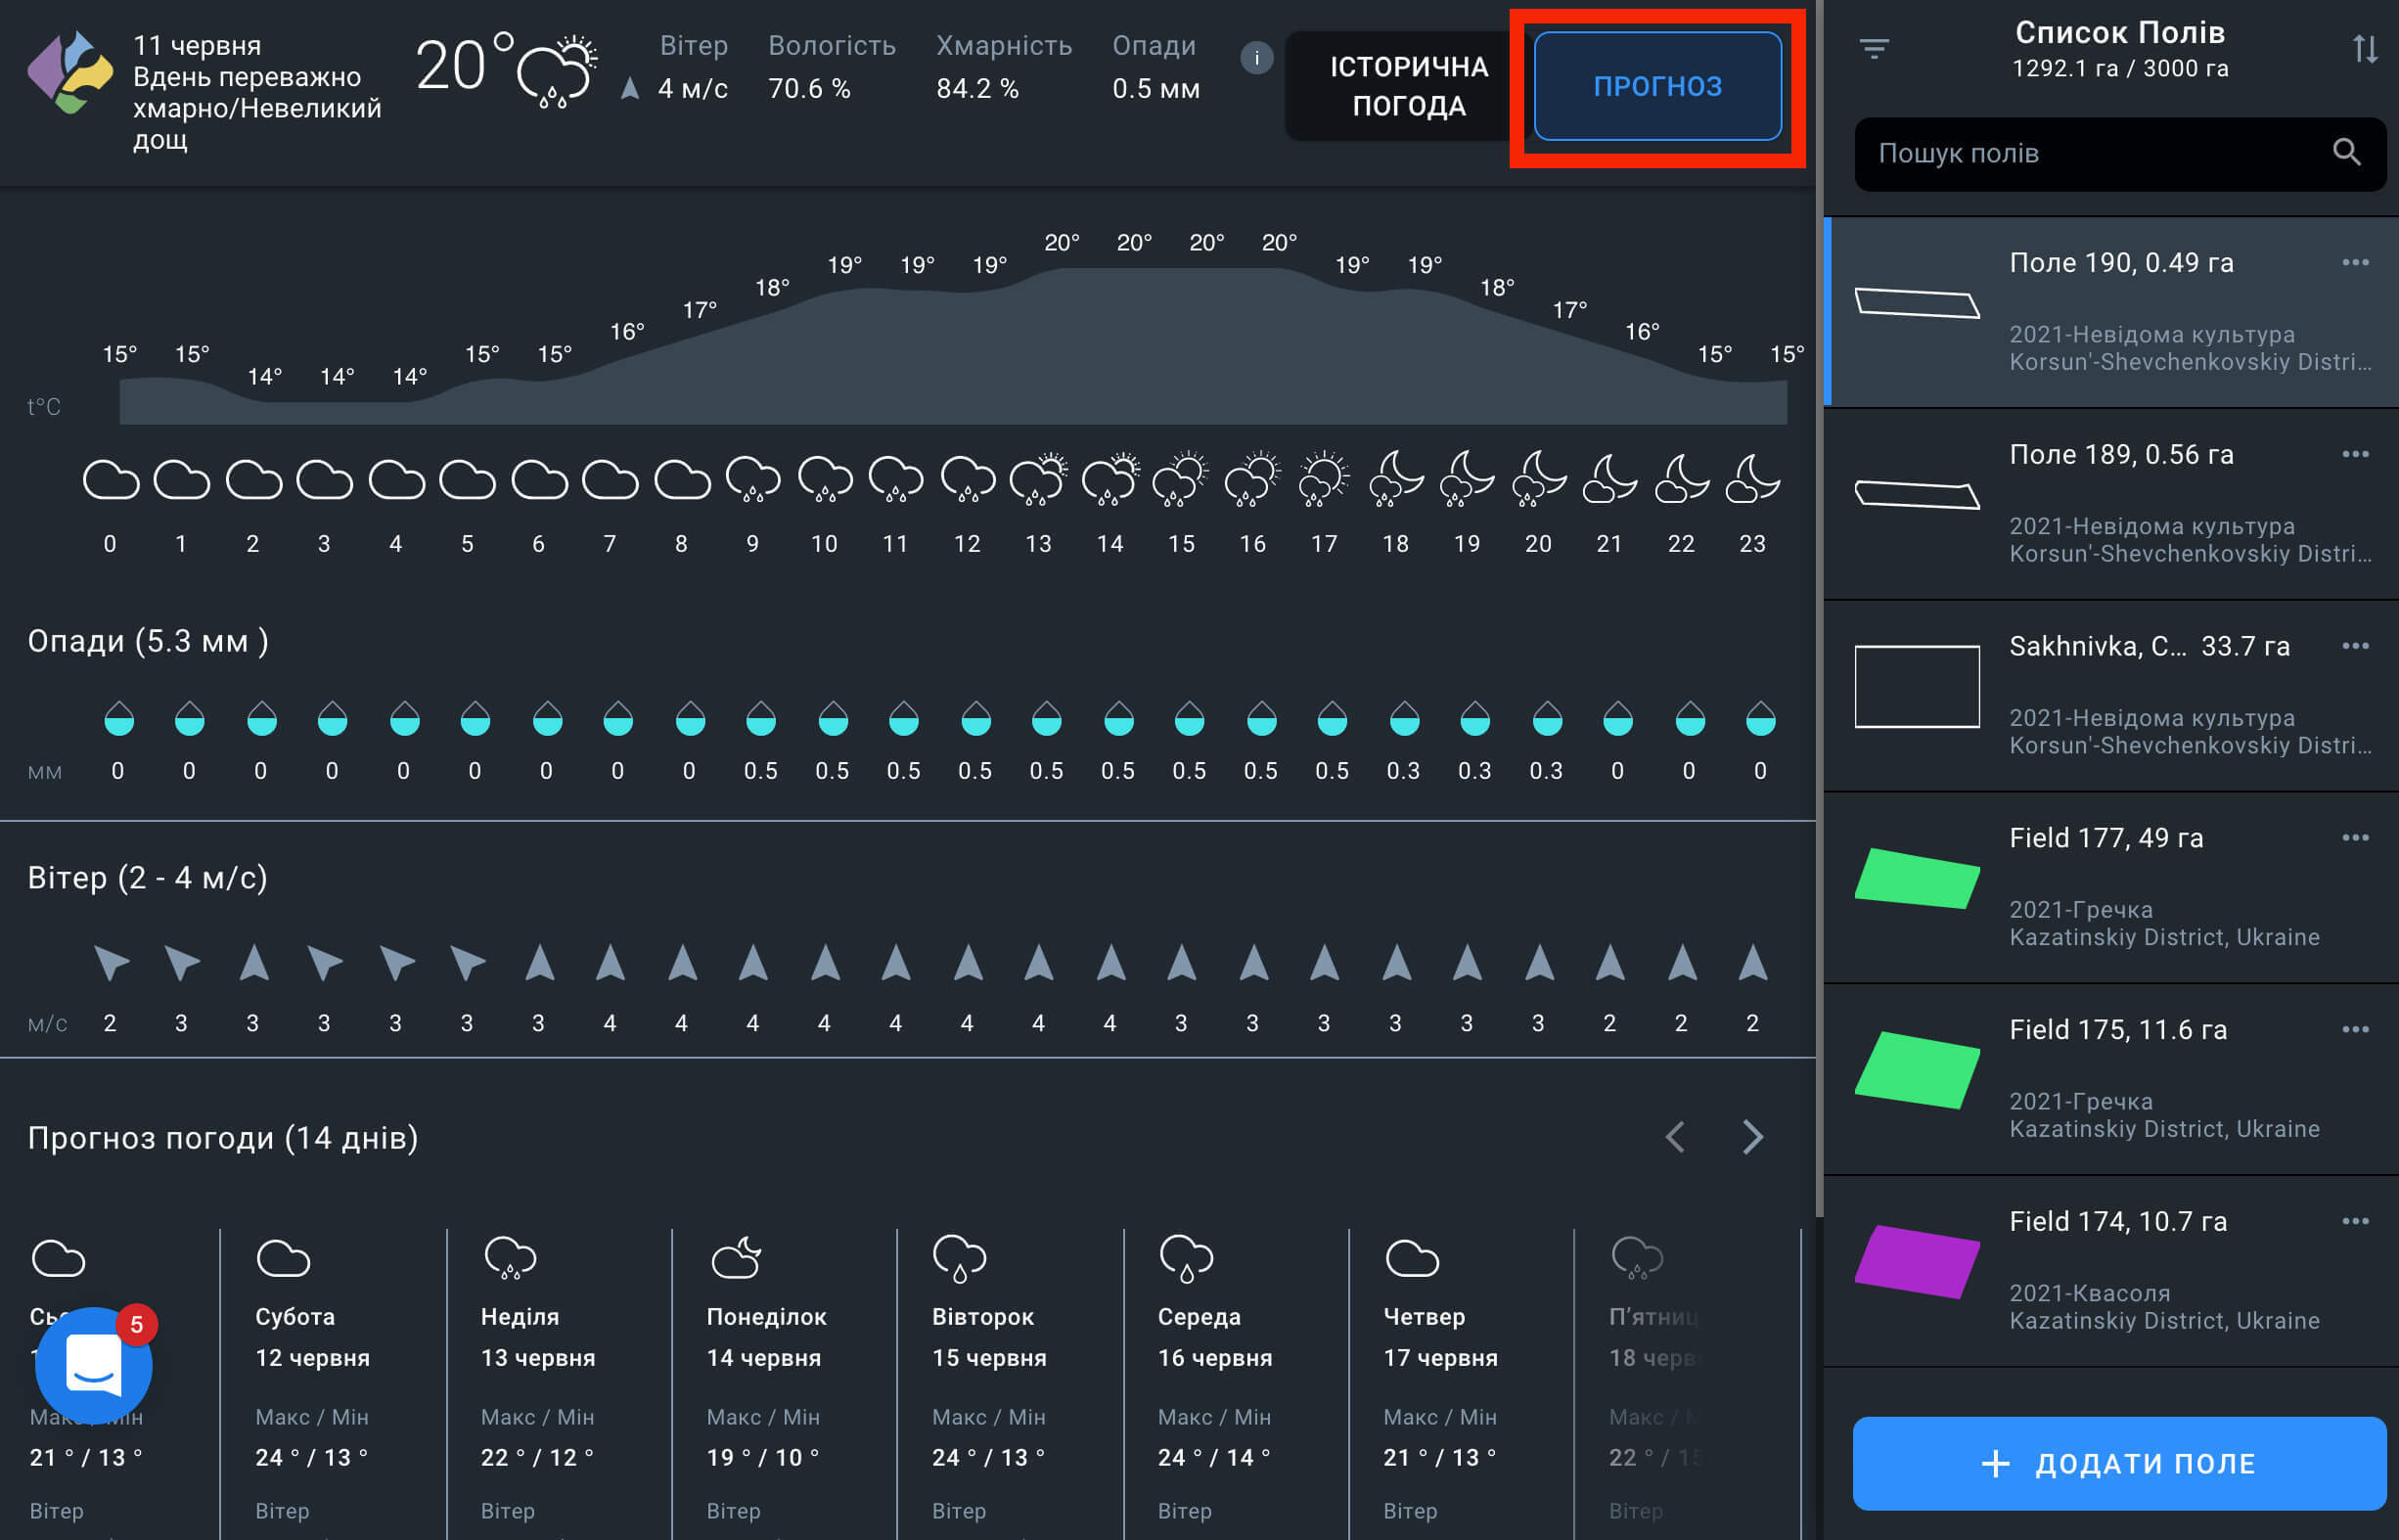The width and height of the screenshot is (2399, 1540).
Task: Open the chat support widget
Action: pyautogui.click(x=93, y=1365)
